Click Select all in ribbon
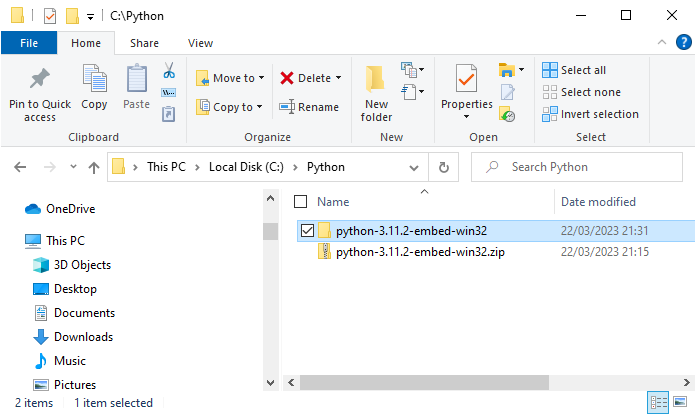The image size is (696, 415). coord(583,70)
